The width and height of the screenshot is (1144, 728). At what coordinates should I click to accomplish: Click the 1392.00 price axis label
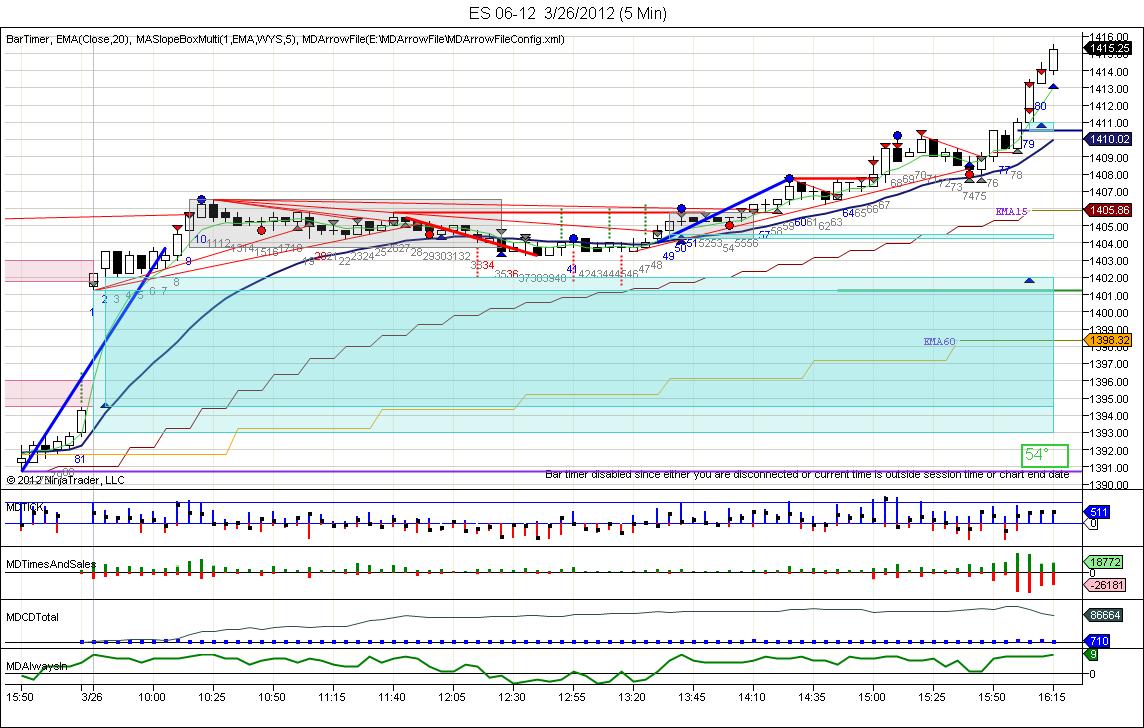[1109, 451]
